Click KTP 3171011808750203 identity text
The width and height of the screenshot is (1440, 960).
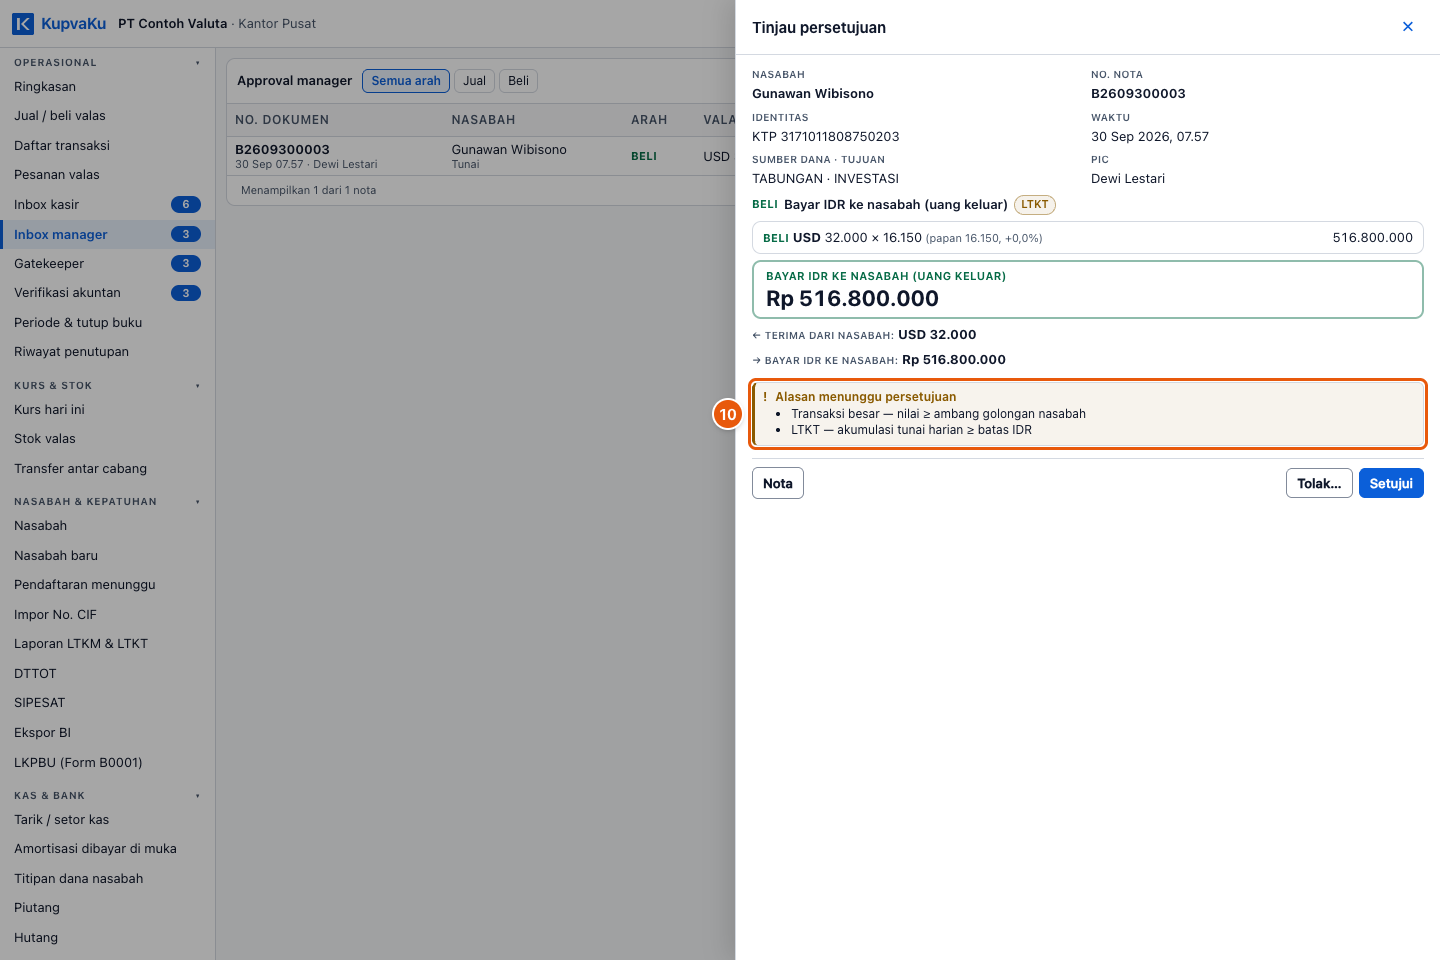coord(826,137)
